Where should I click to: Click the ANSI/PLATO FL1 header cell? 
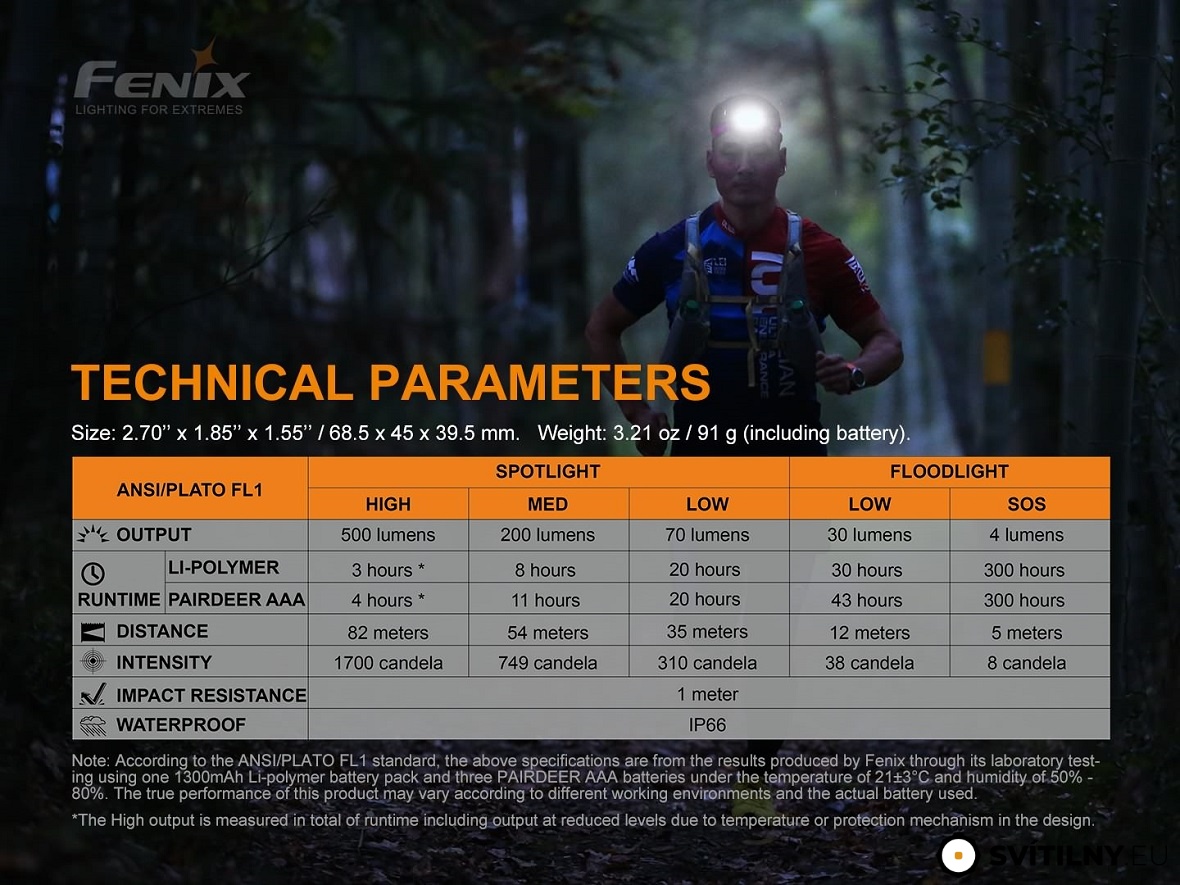tap(190, 489)
